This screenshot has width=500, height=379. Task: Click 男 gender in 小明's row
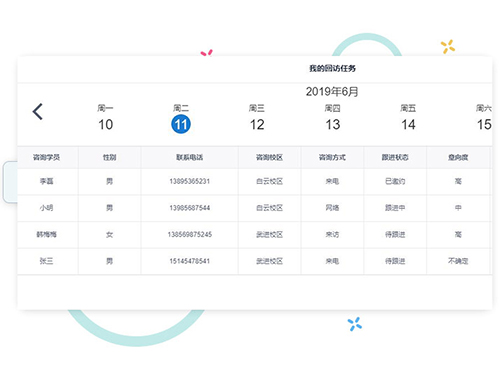coord(109,208)
